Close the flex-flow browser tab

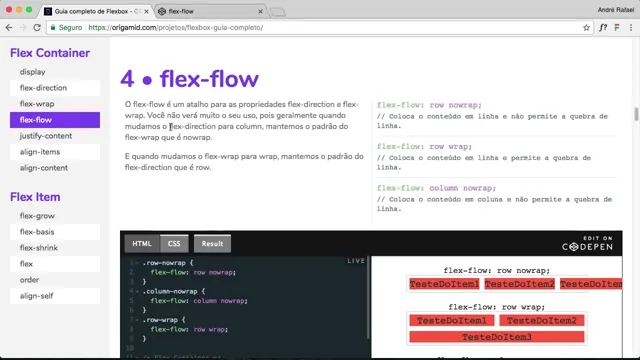pyautogui.click(x=260, y=11)
